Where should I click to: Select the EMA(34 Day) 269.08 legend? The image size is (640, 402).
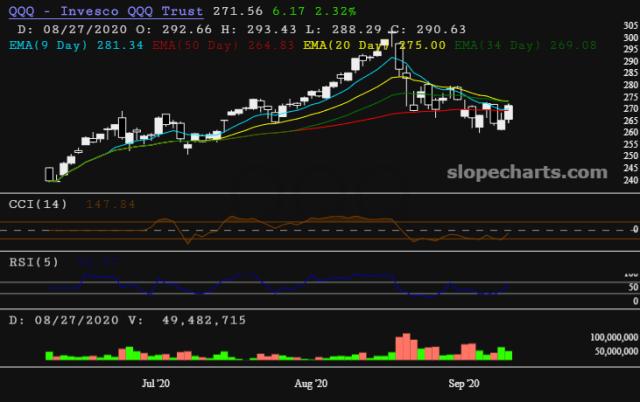pos(525,45)
